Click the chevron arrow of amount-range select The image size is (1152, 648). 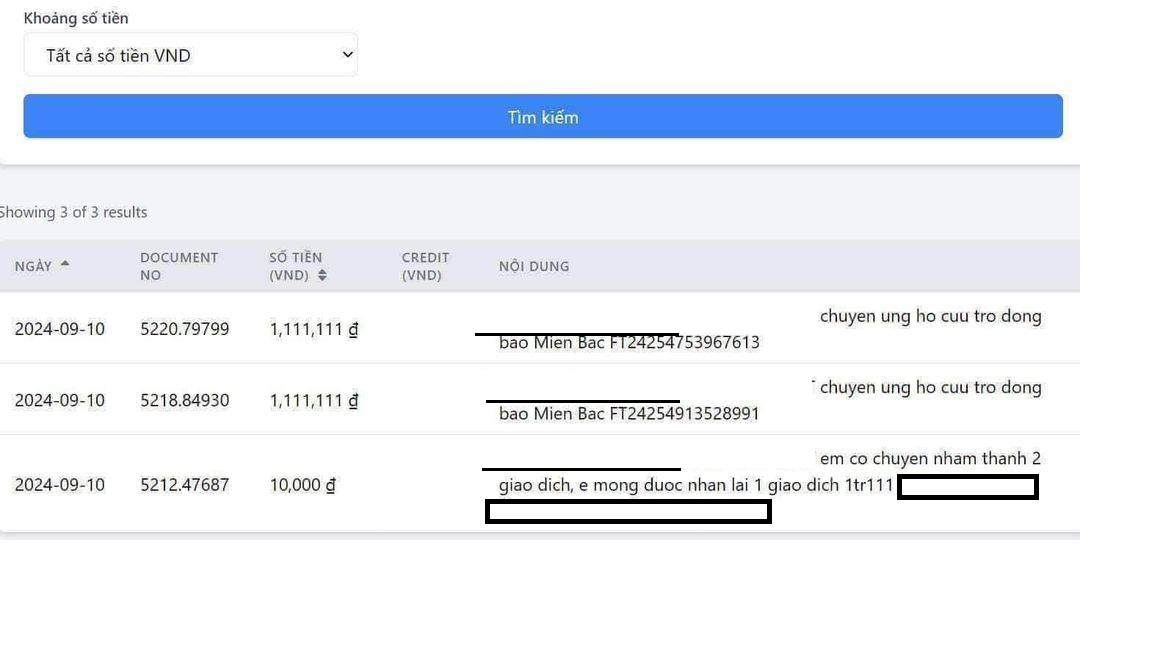pyautogui.click(x=347, y=55)
